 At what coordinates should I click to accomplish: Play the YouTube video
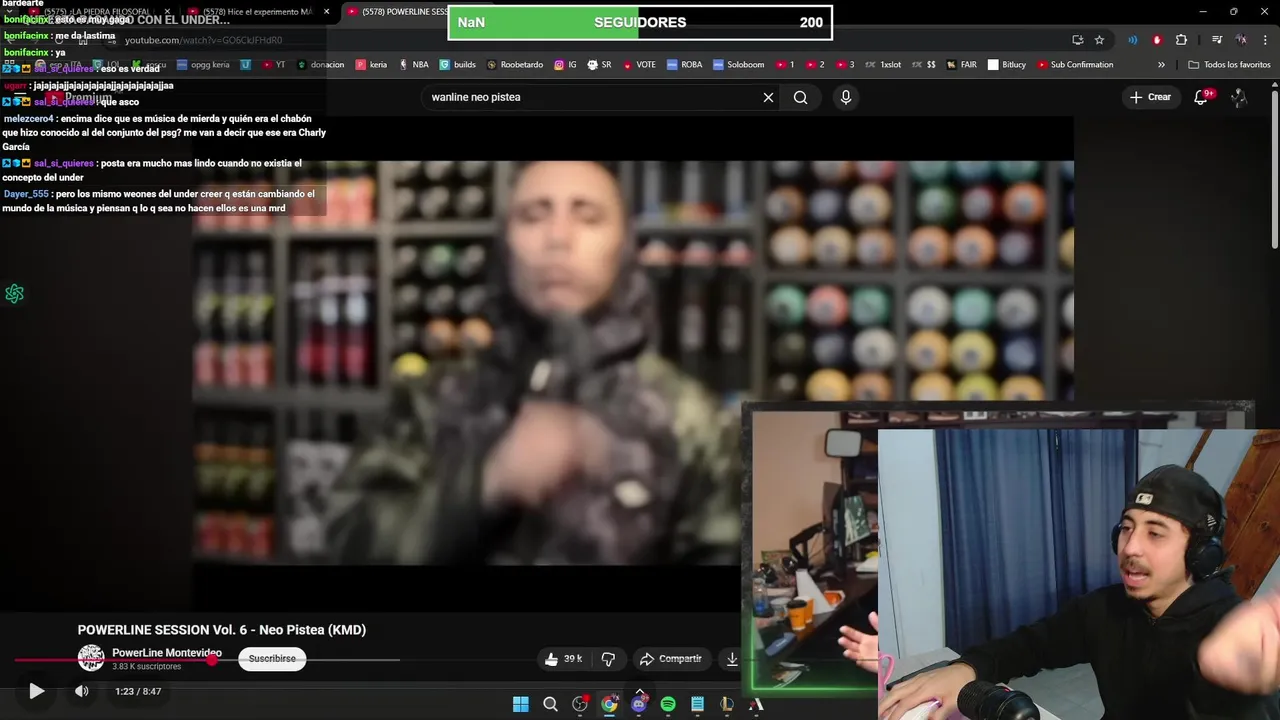click(x=36, y=691)
